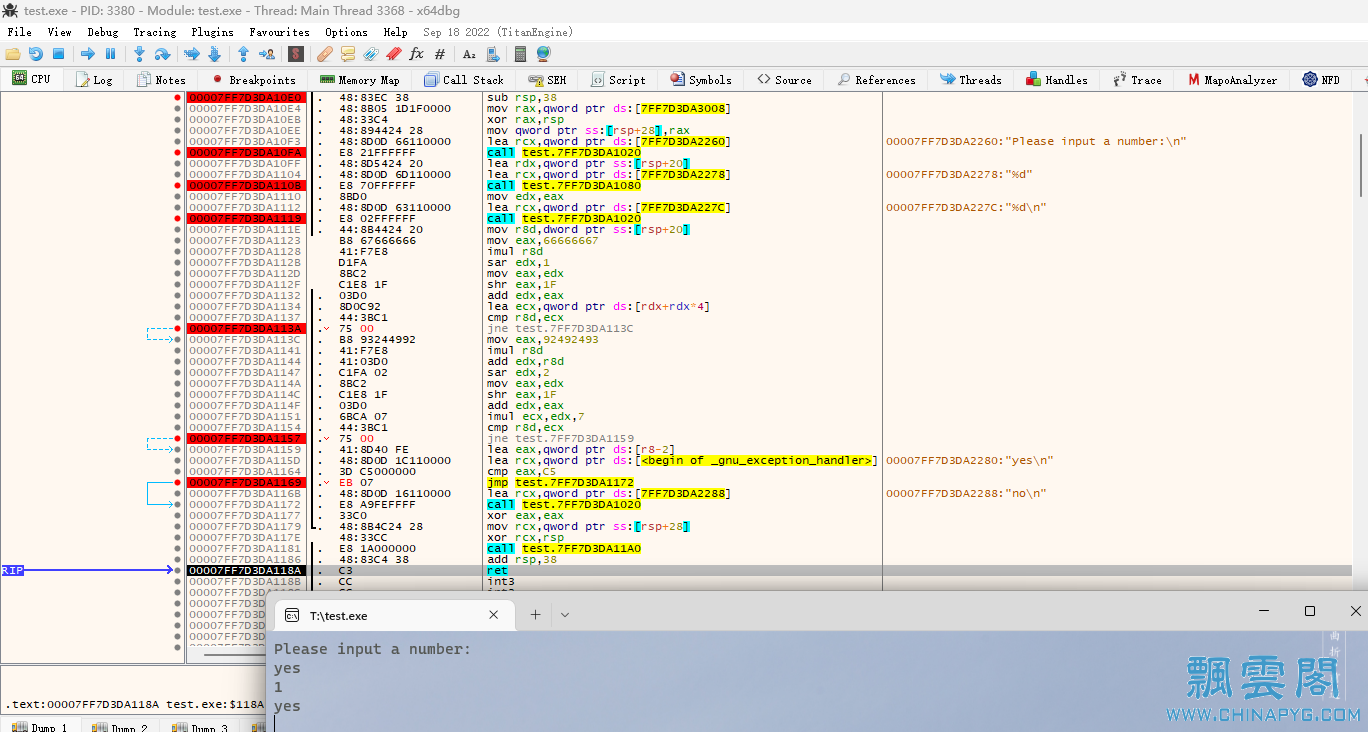Open the Options menu

pyautogui.click(x=346, y=32)
